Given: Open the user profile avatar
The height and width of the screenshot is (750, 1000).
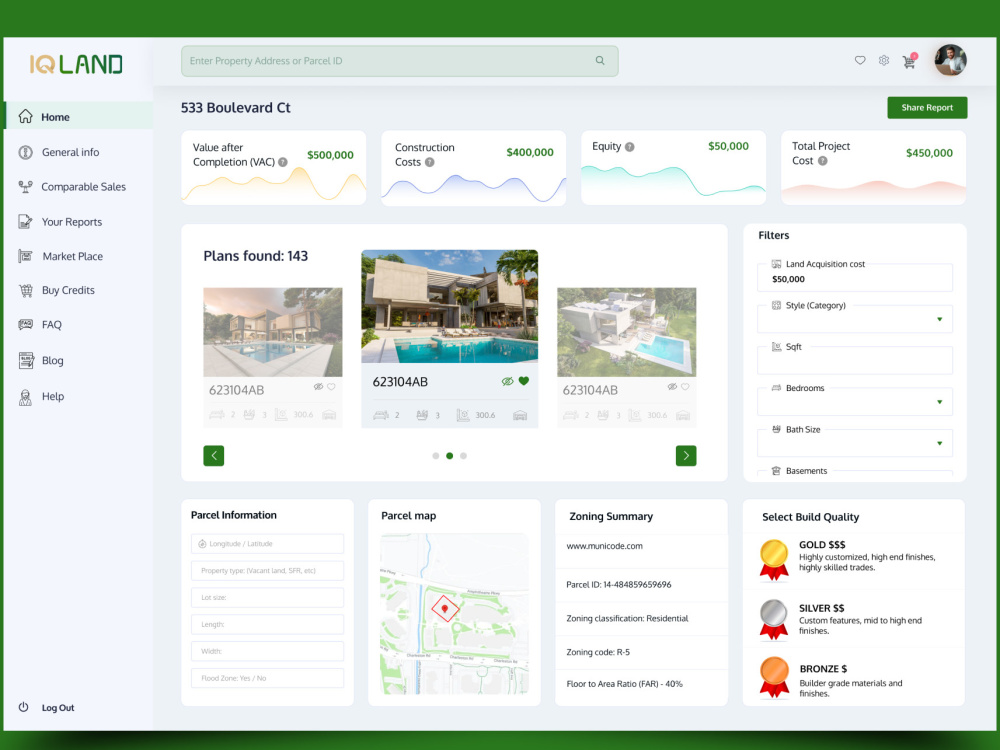Looking at the screenshot, I should click(950, 60).
